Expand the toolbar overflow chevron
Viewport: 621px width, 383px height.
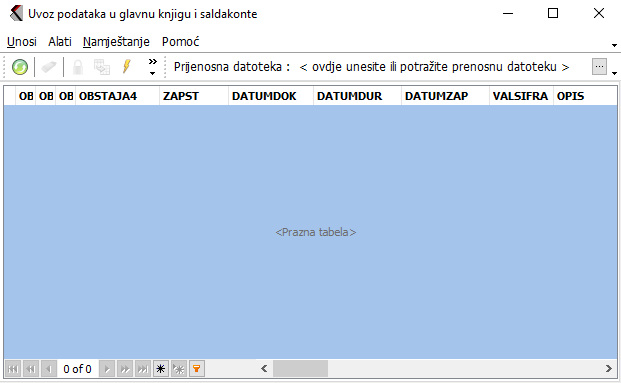click(x=152, y=67)
